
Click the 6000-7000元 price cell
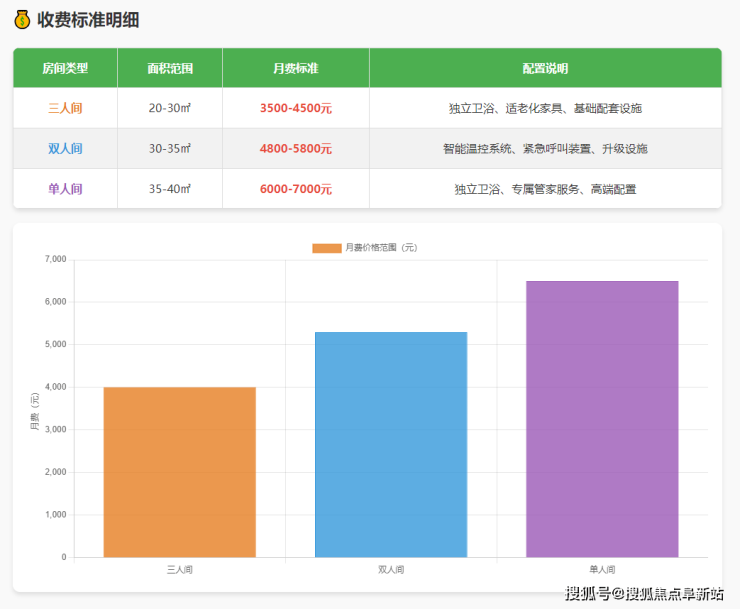click(x=296, y=188)
